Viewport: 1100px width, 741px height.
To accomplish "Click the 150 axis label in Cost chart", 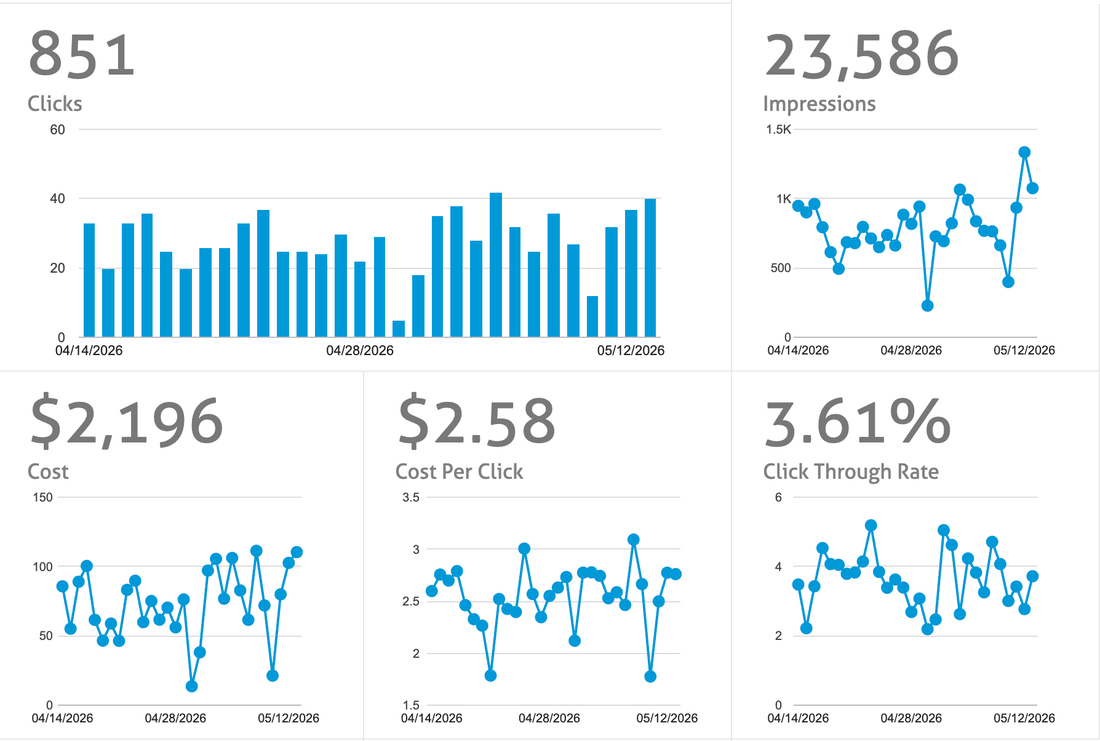I will click(x=43, y=498).
